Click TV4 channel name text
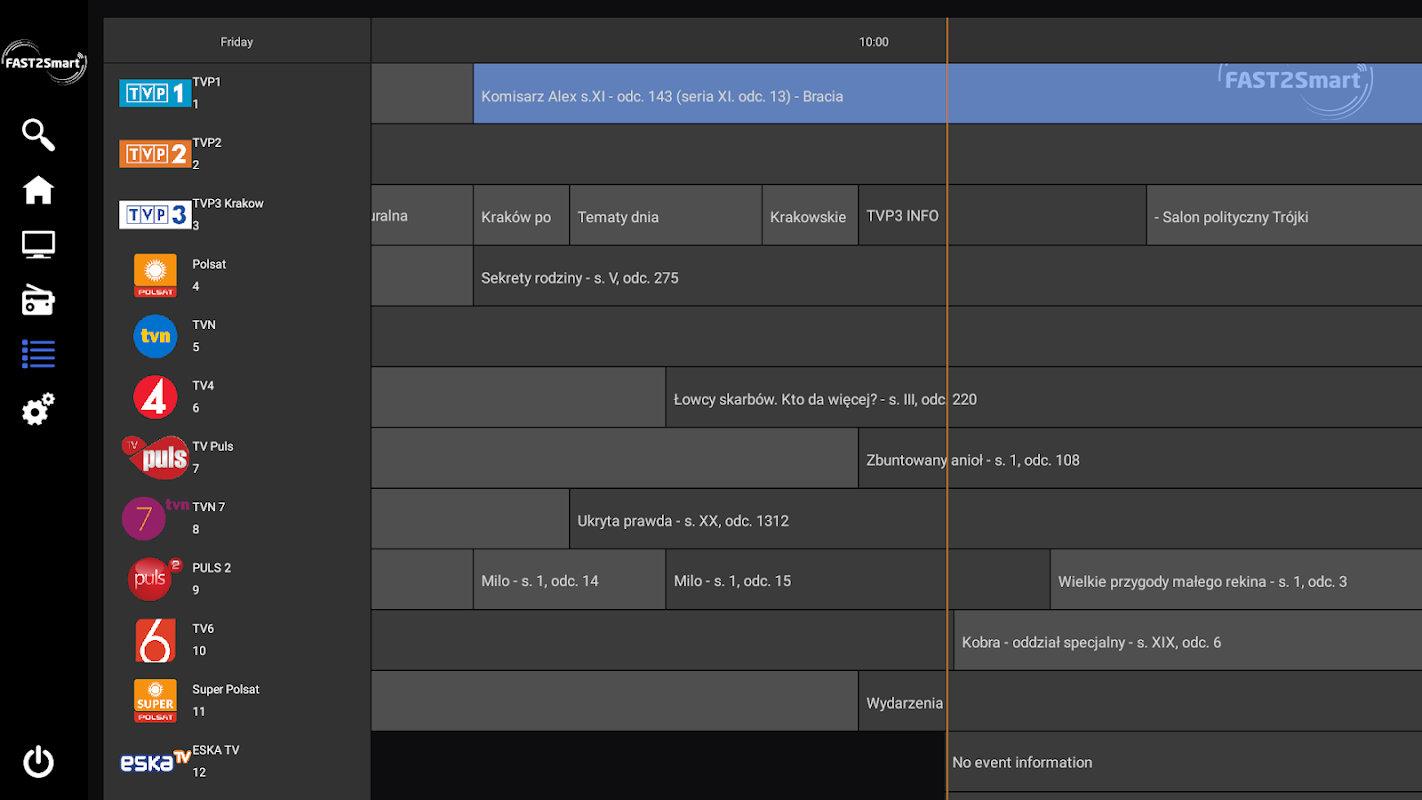Viewport: 1422px width, 800px height. [x=203, y=386]
